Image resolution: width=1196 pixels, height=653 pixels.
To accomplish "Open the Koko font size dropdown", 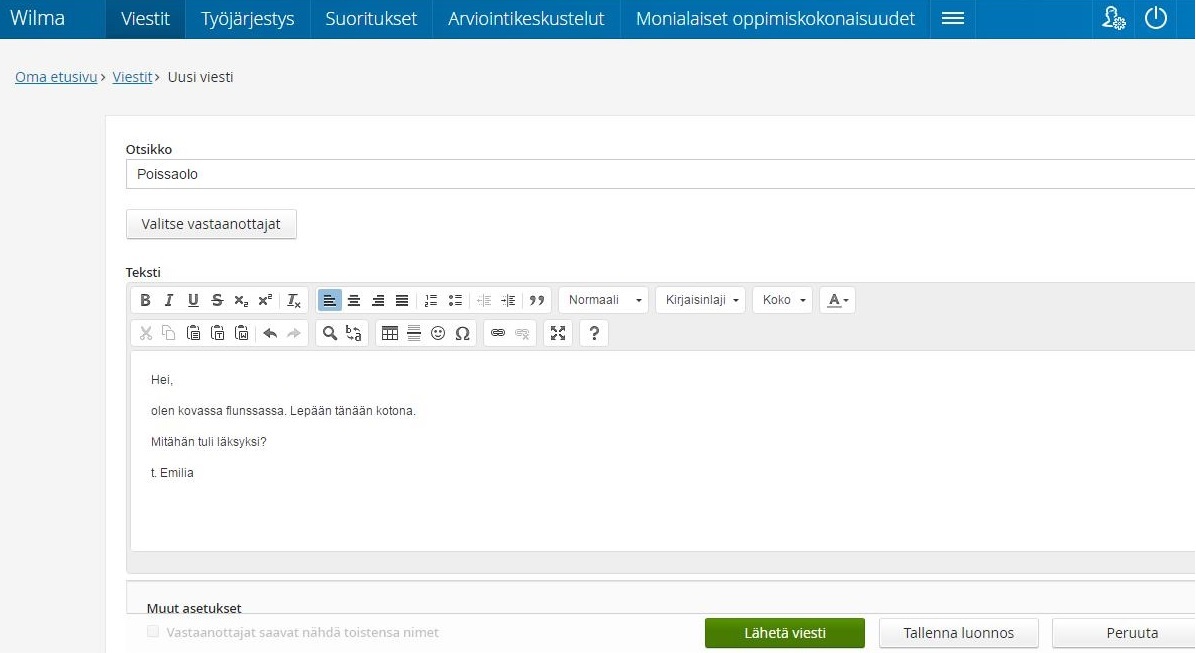I will [x=782, y=300].
